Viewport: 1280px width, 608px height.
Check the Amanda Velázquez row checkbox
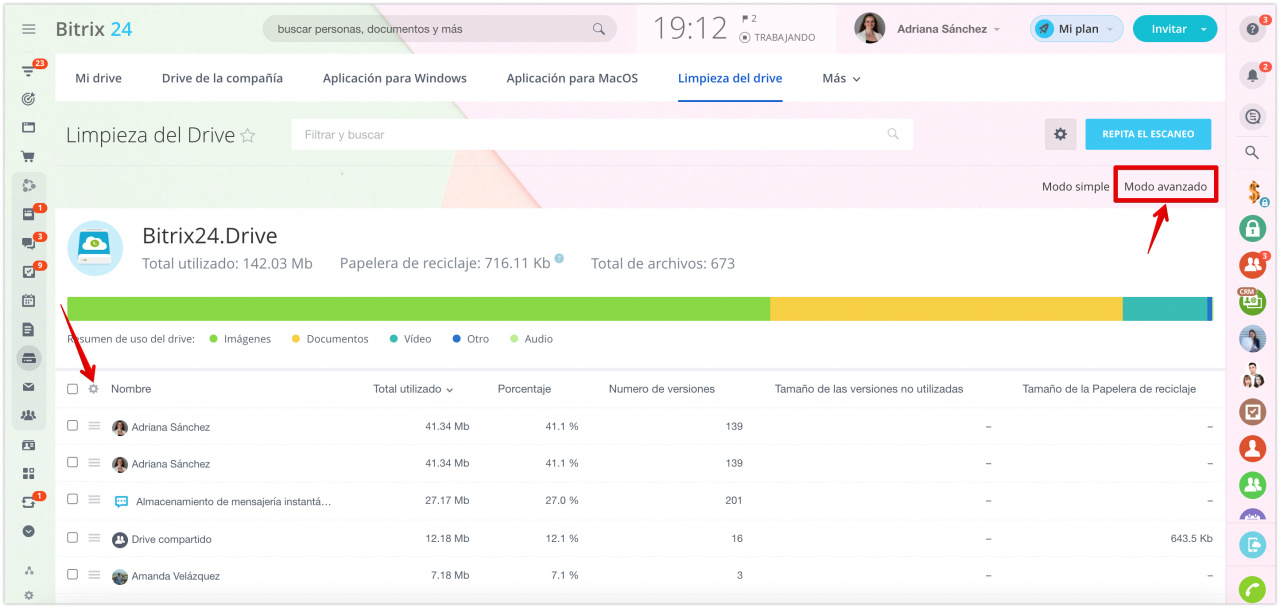pyautogui.click(x=72, y=574)
